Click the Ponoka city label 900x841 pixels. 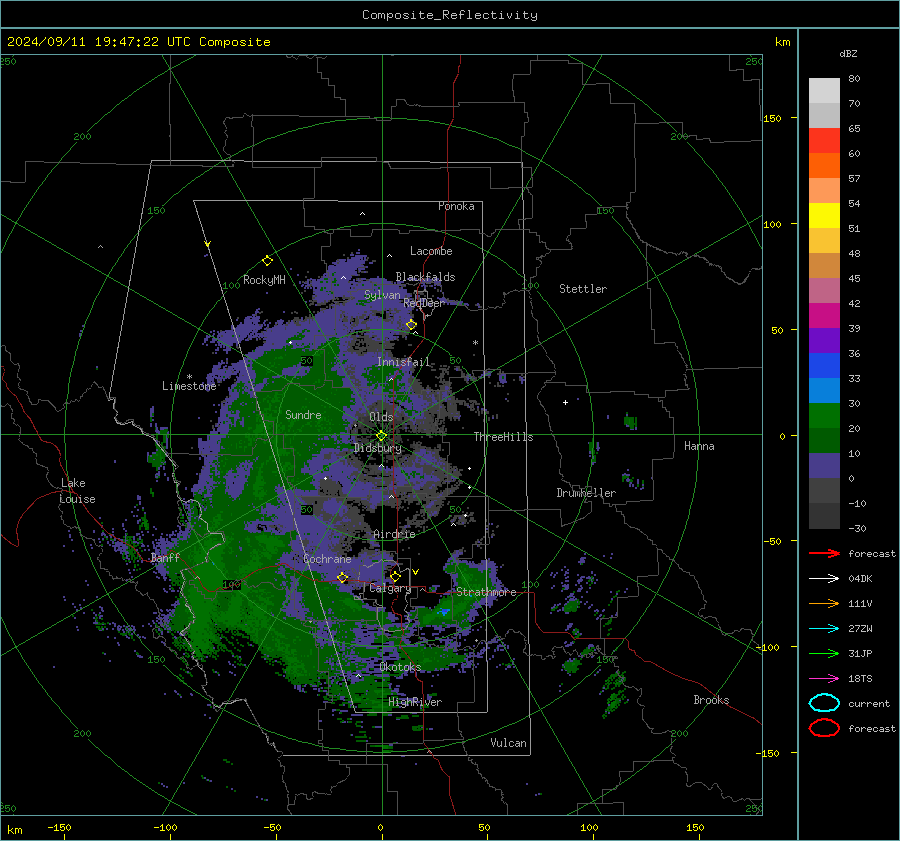click(456, 206)
